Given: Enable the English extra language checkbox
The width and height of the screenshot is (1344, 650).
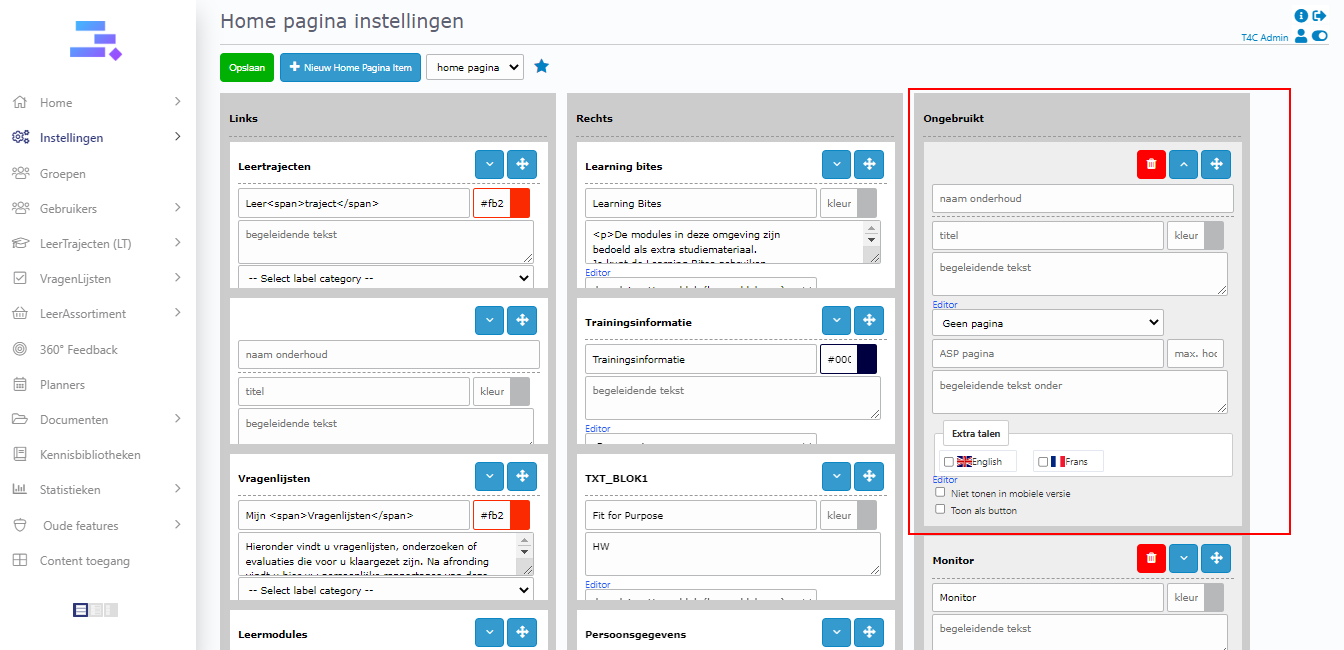Looking at the screenshot, I should click(949, 462).
